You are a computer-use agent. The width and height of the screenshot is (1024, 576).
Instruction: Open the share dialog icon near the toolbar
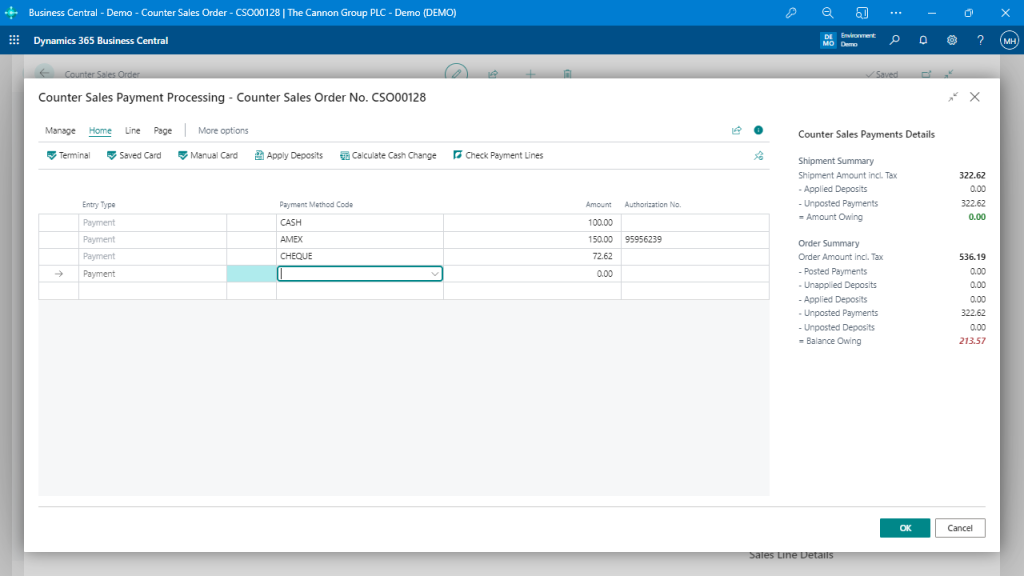[x=736, y=130]
